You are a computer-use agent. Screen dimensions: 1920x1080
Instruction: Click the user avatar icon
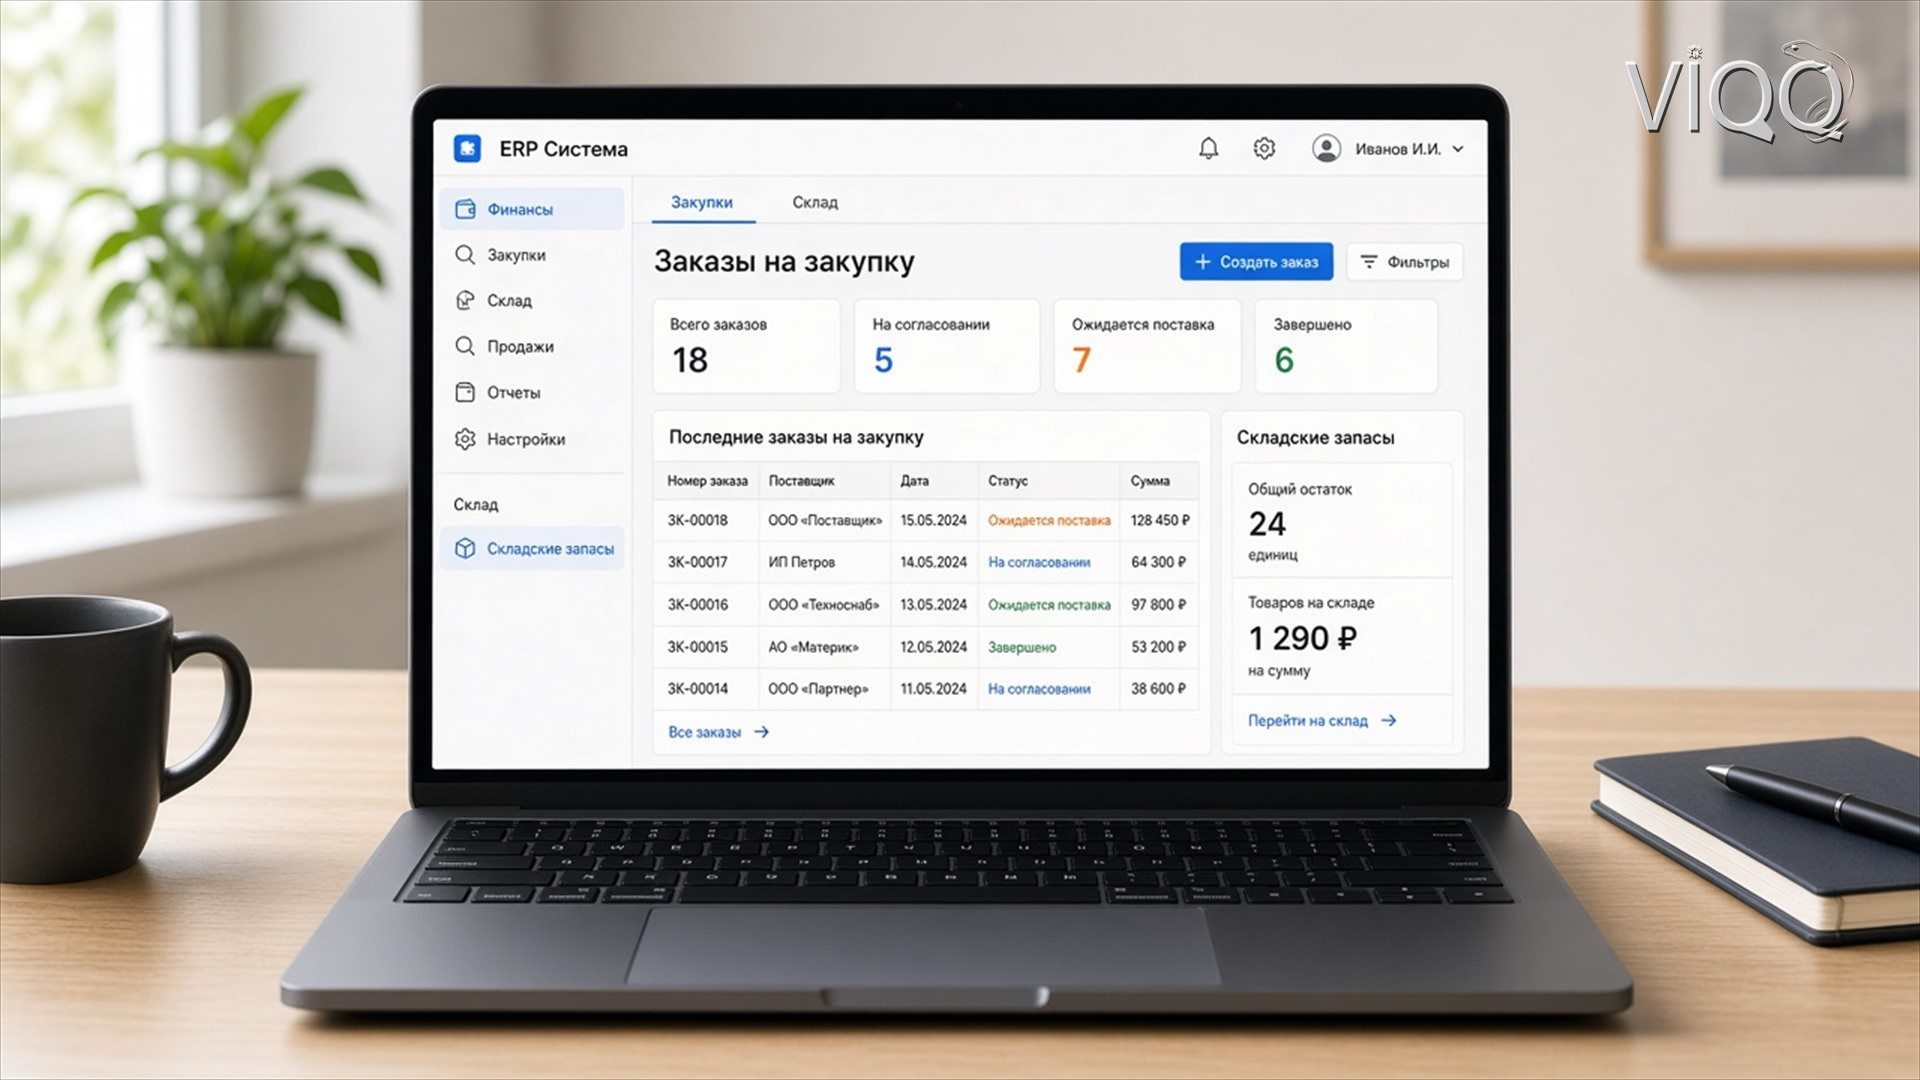[x=1326, y=149]
